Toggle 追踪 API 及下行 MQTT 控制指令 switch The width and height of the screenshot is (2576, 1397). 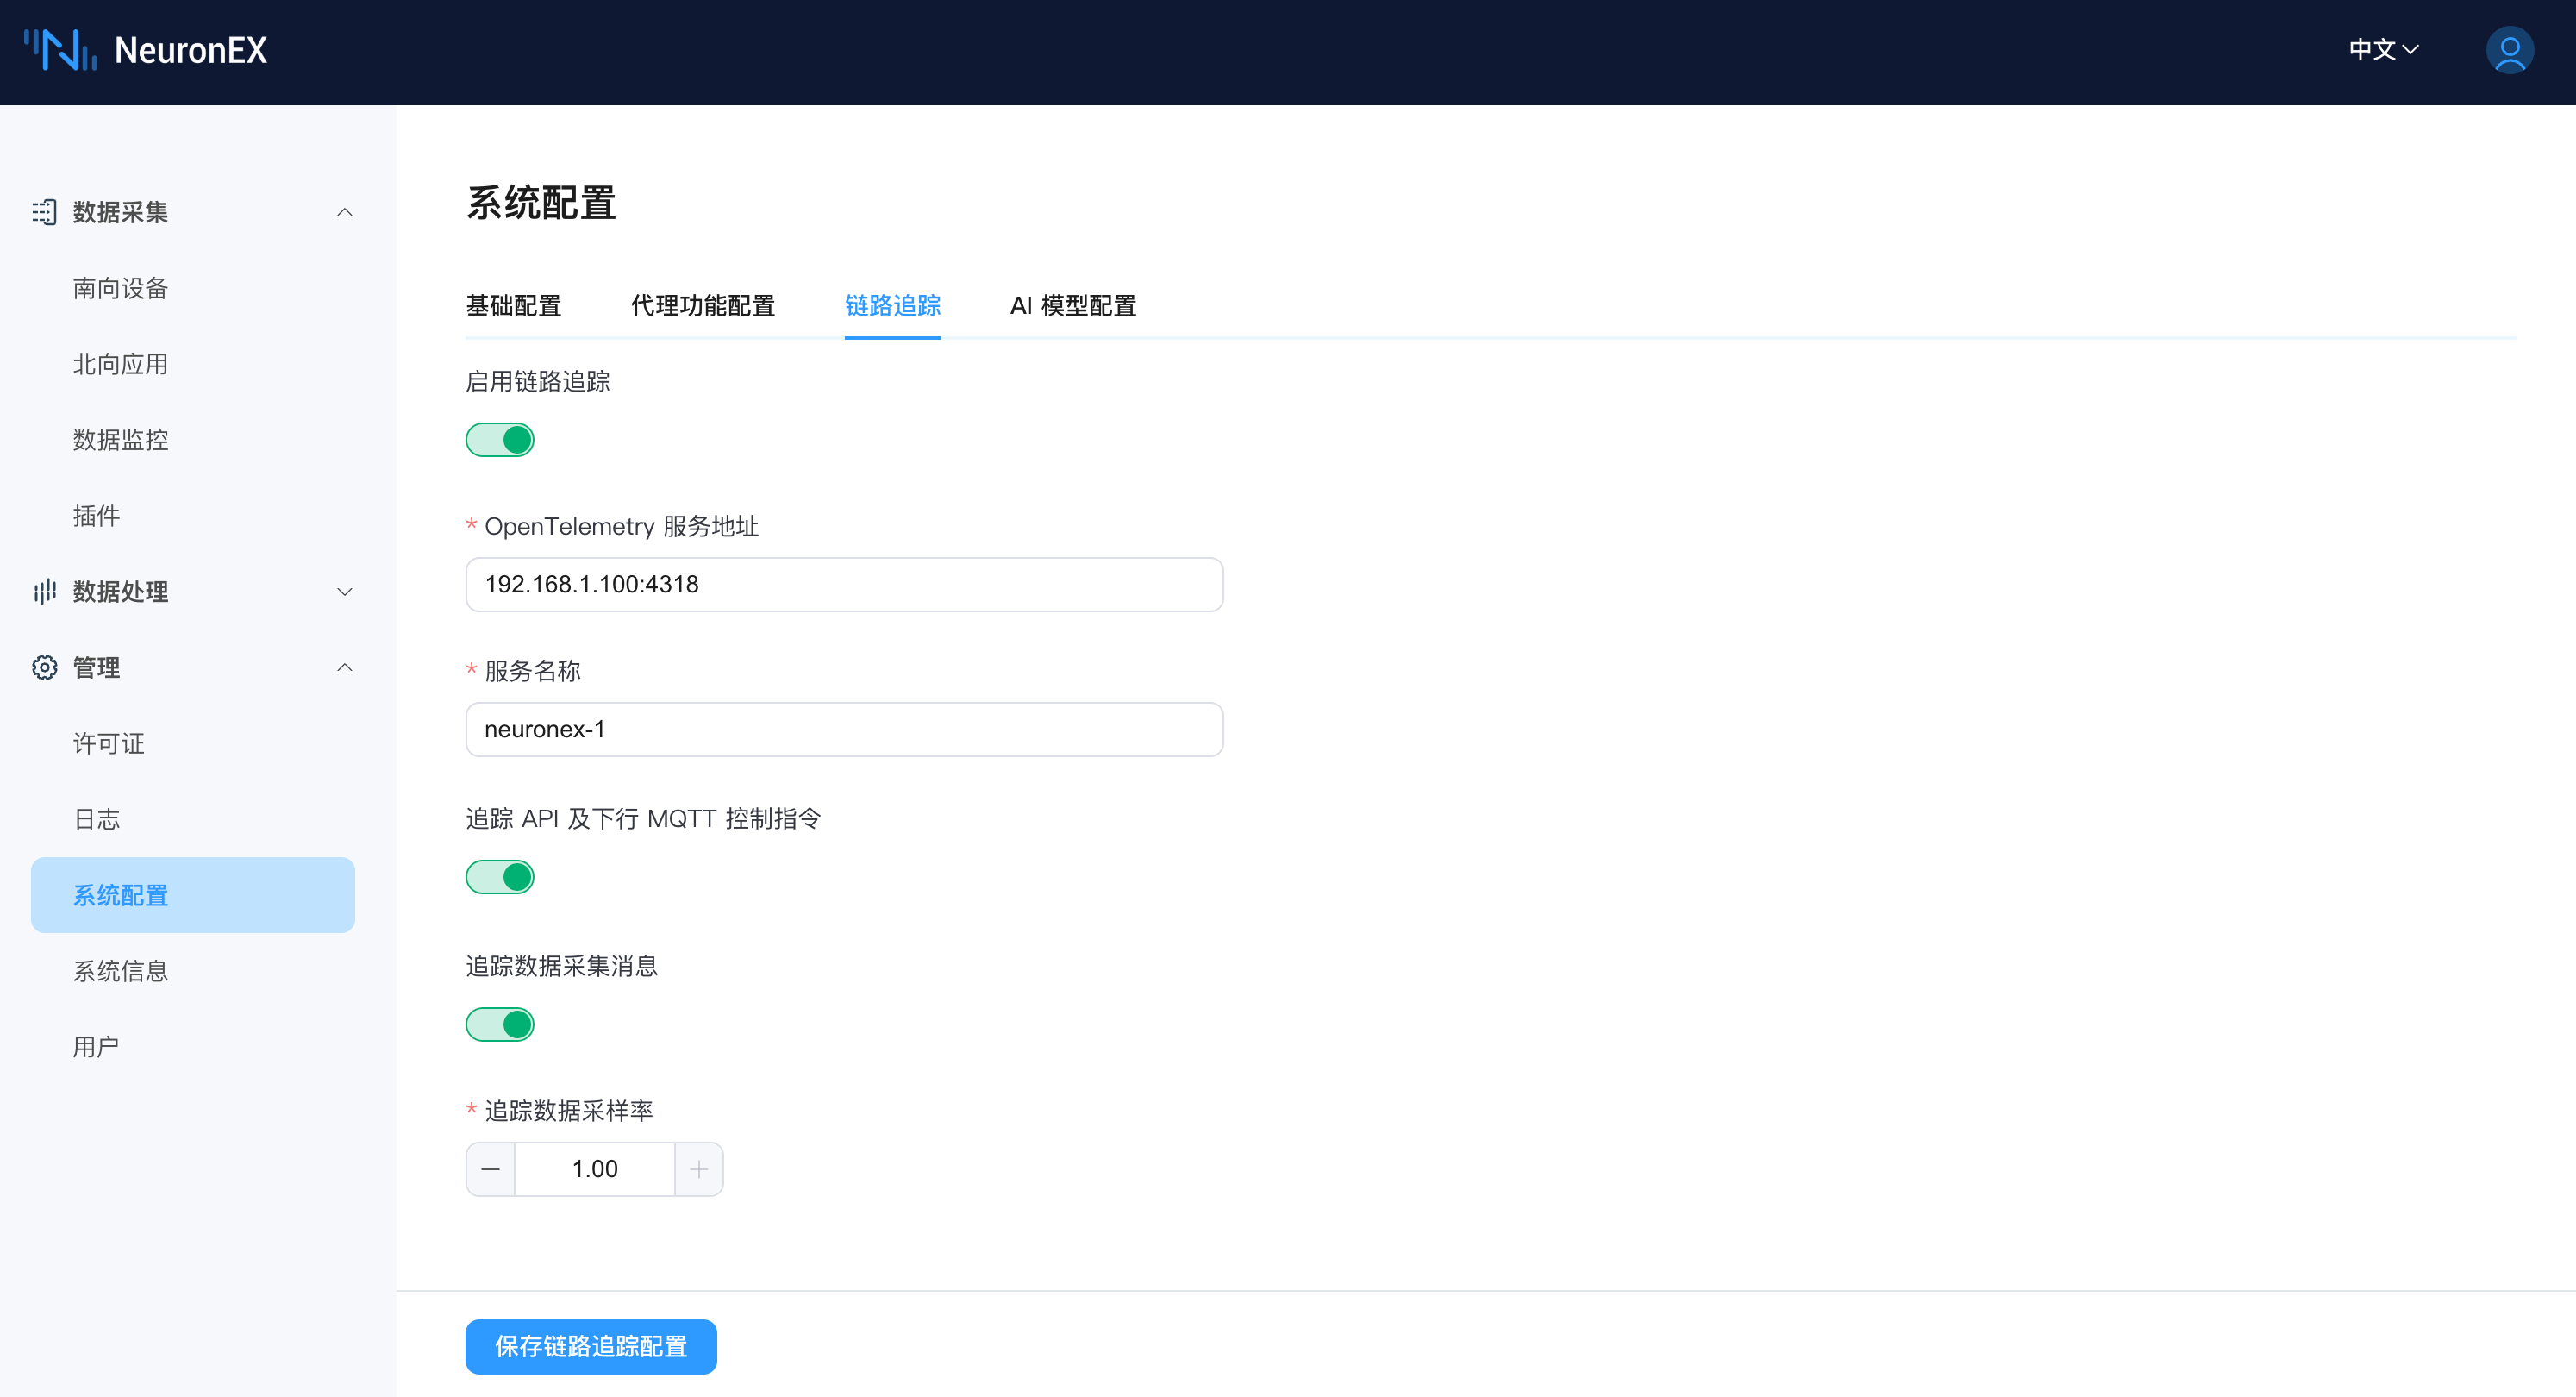pyautogui.click(x=500, y=877)
